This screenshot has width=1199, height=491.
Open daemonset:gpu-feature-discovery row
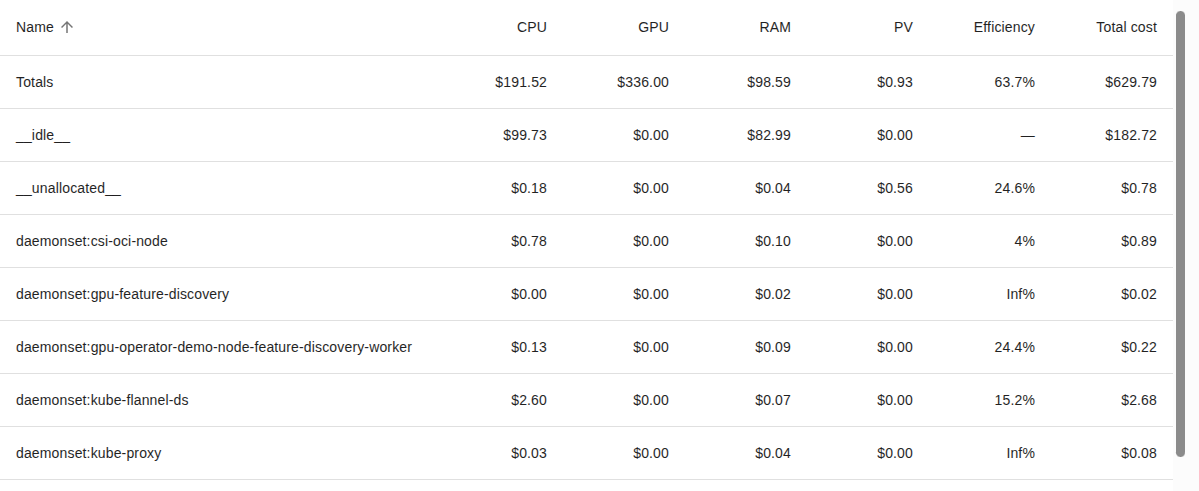pyautogui.click(x=586, y=294)
